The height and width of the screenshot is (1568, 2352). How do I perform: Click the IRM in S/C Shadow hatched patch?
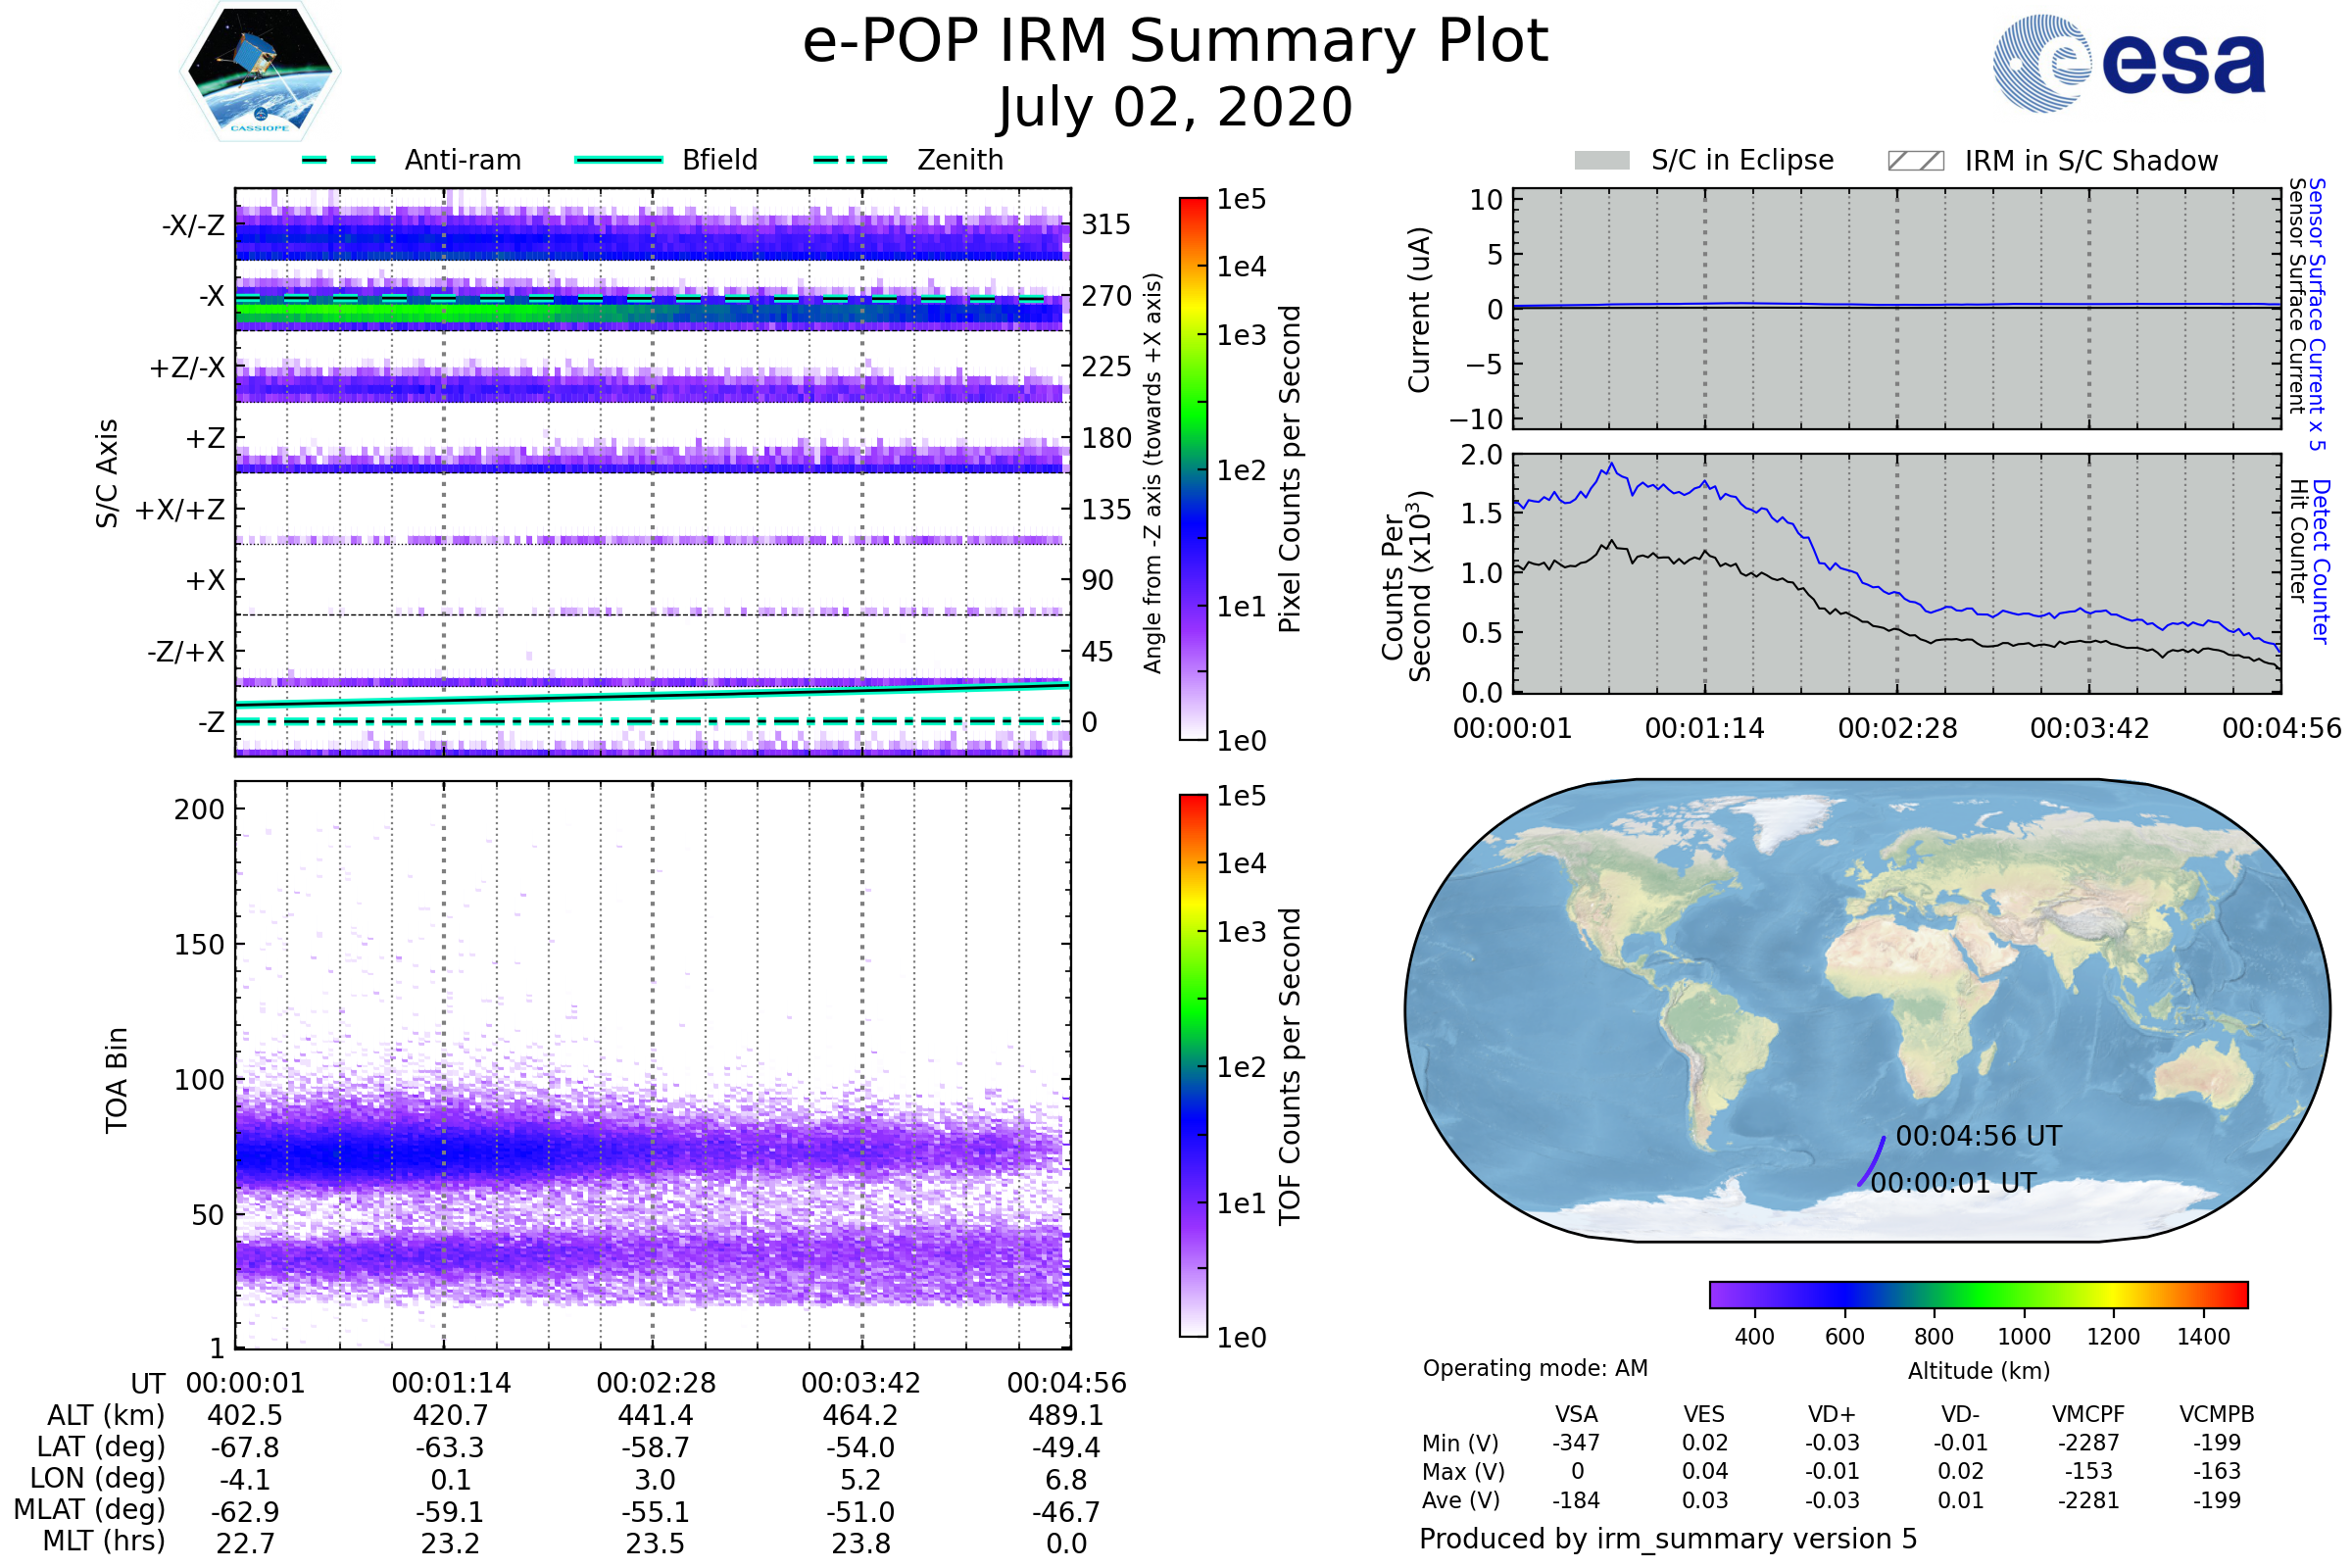[1915, 161]
